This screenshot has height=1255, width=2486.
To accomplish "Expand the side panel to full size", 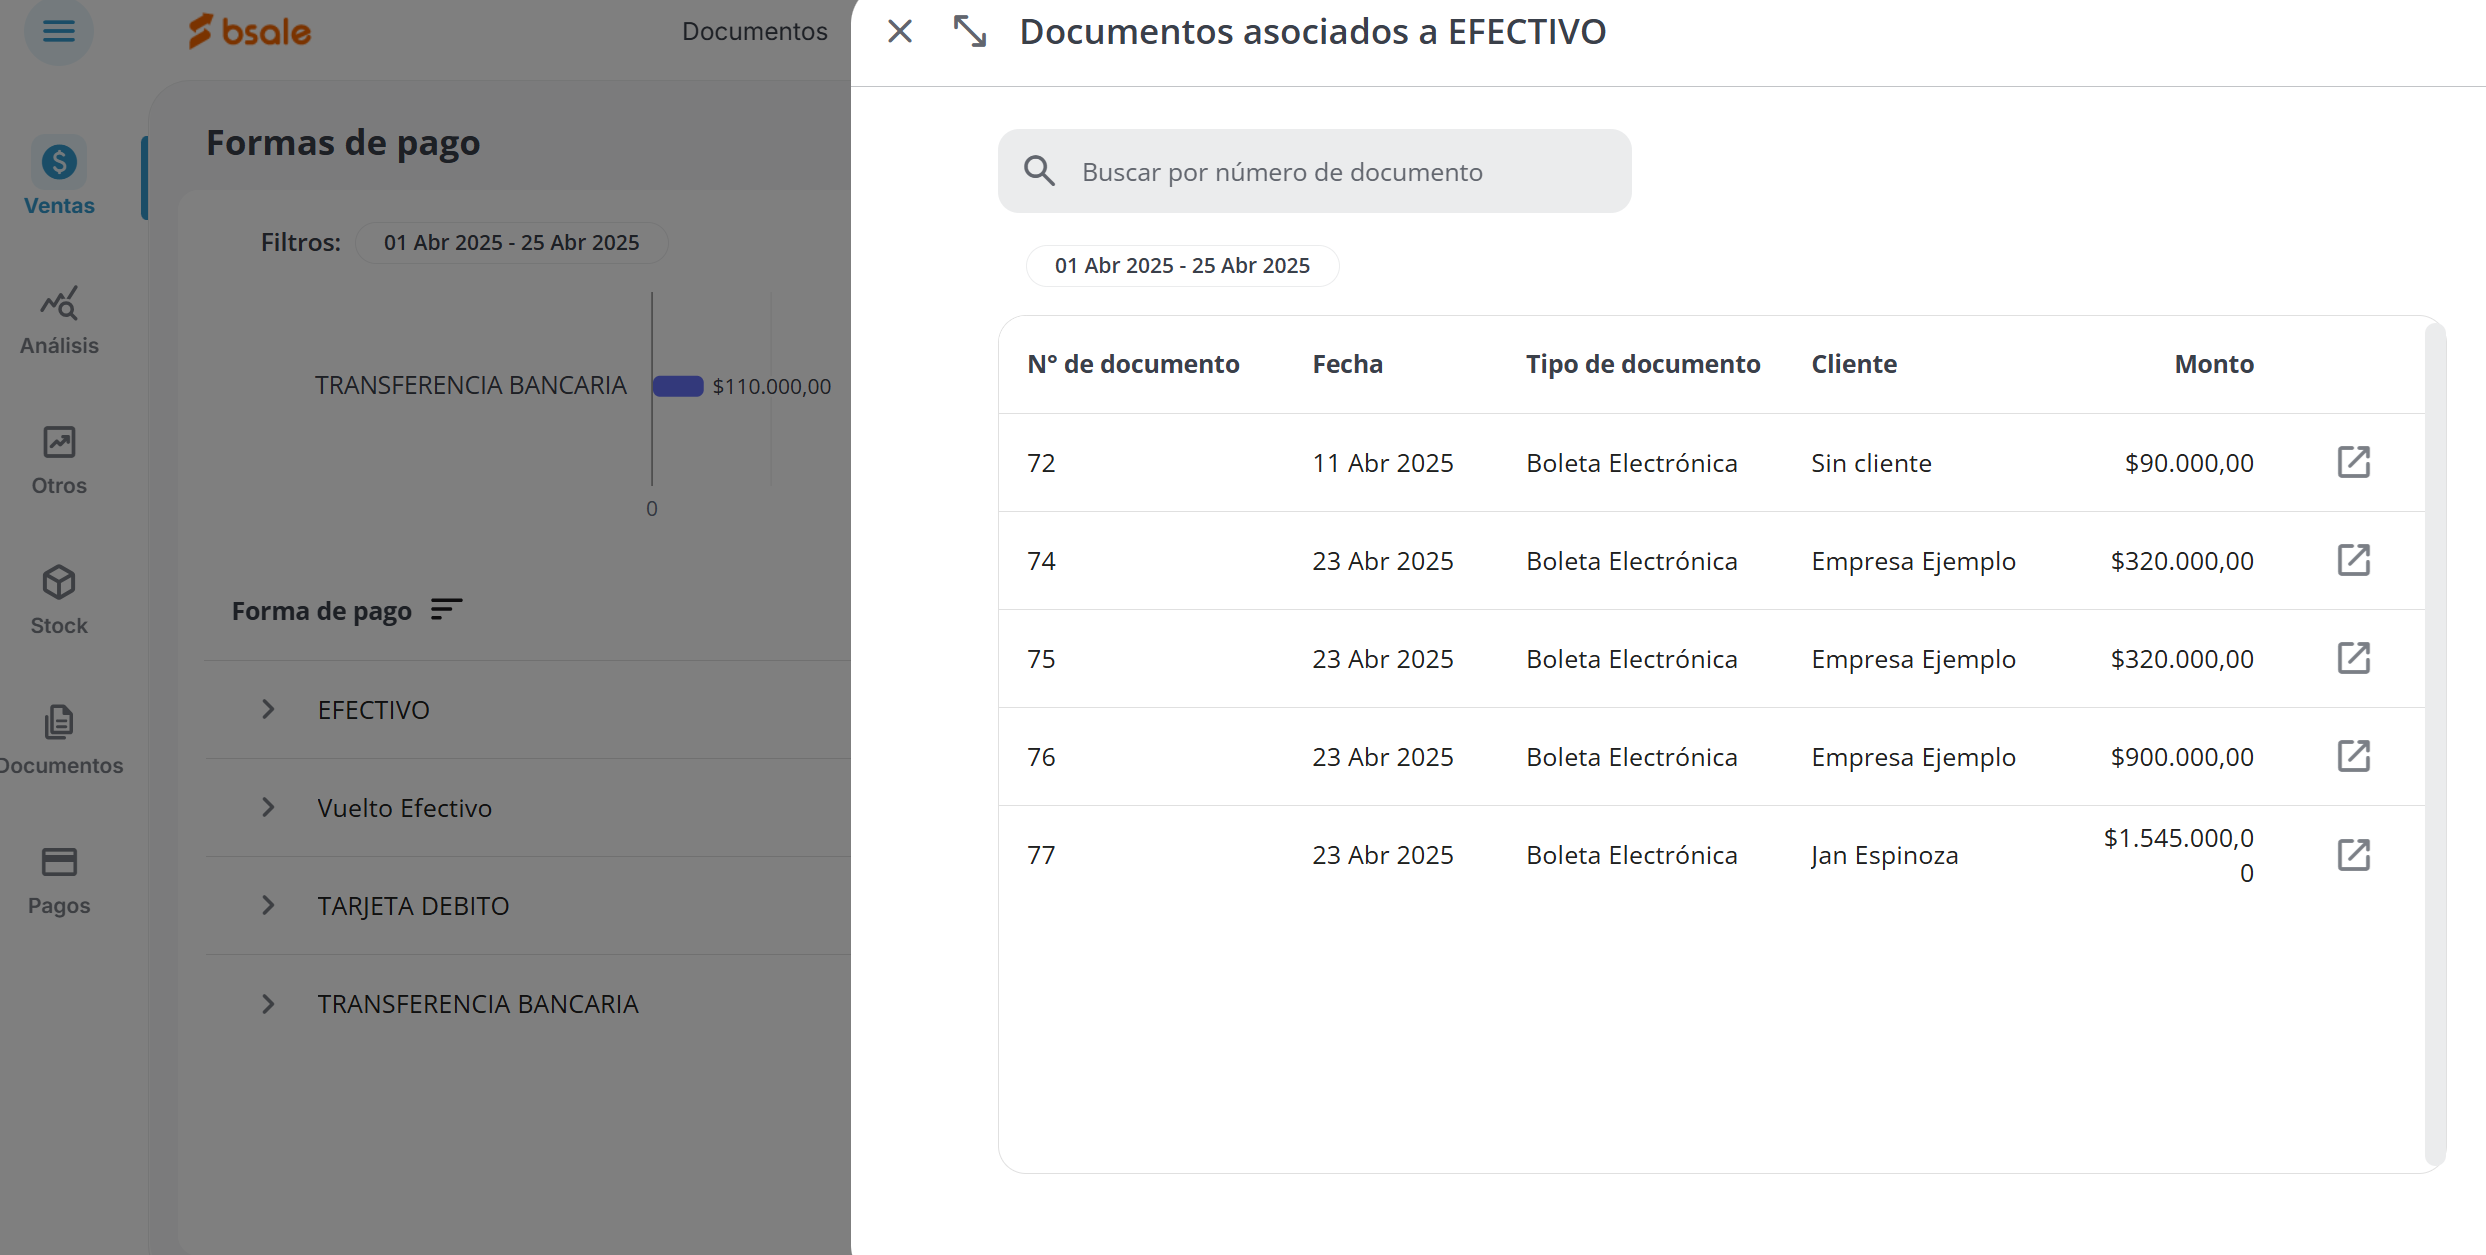I will tap(969, 32).
